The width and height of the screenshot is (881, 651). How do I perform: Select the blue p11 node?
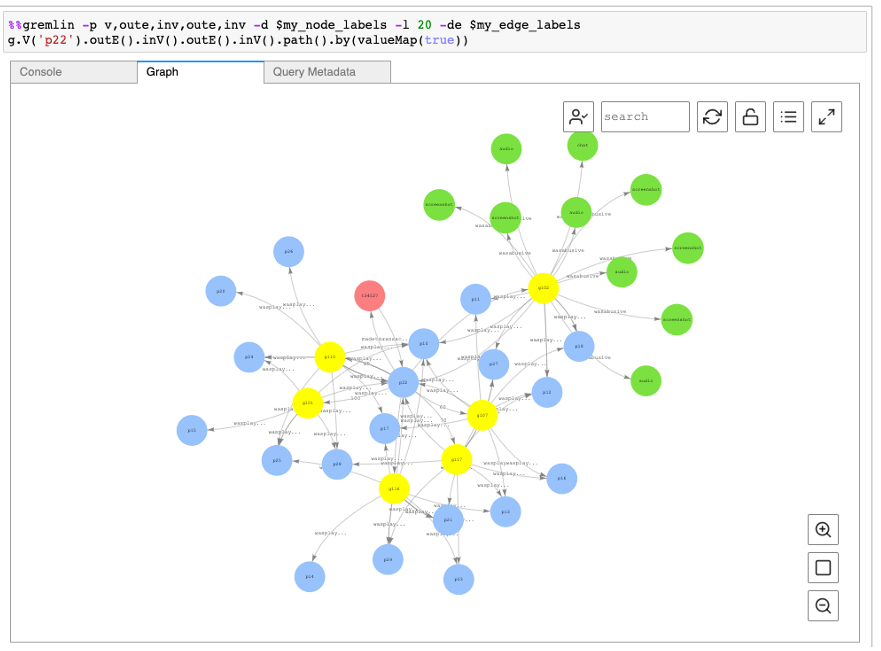(x=475, y=299)
